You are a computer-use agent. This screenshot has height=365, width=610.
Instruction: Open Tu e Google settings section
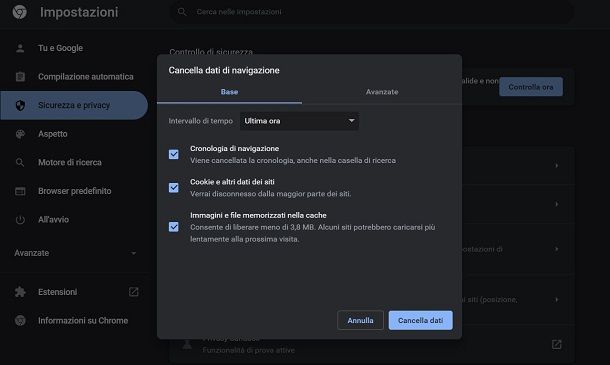[x=74, y=48]
